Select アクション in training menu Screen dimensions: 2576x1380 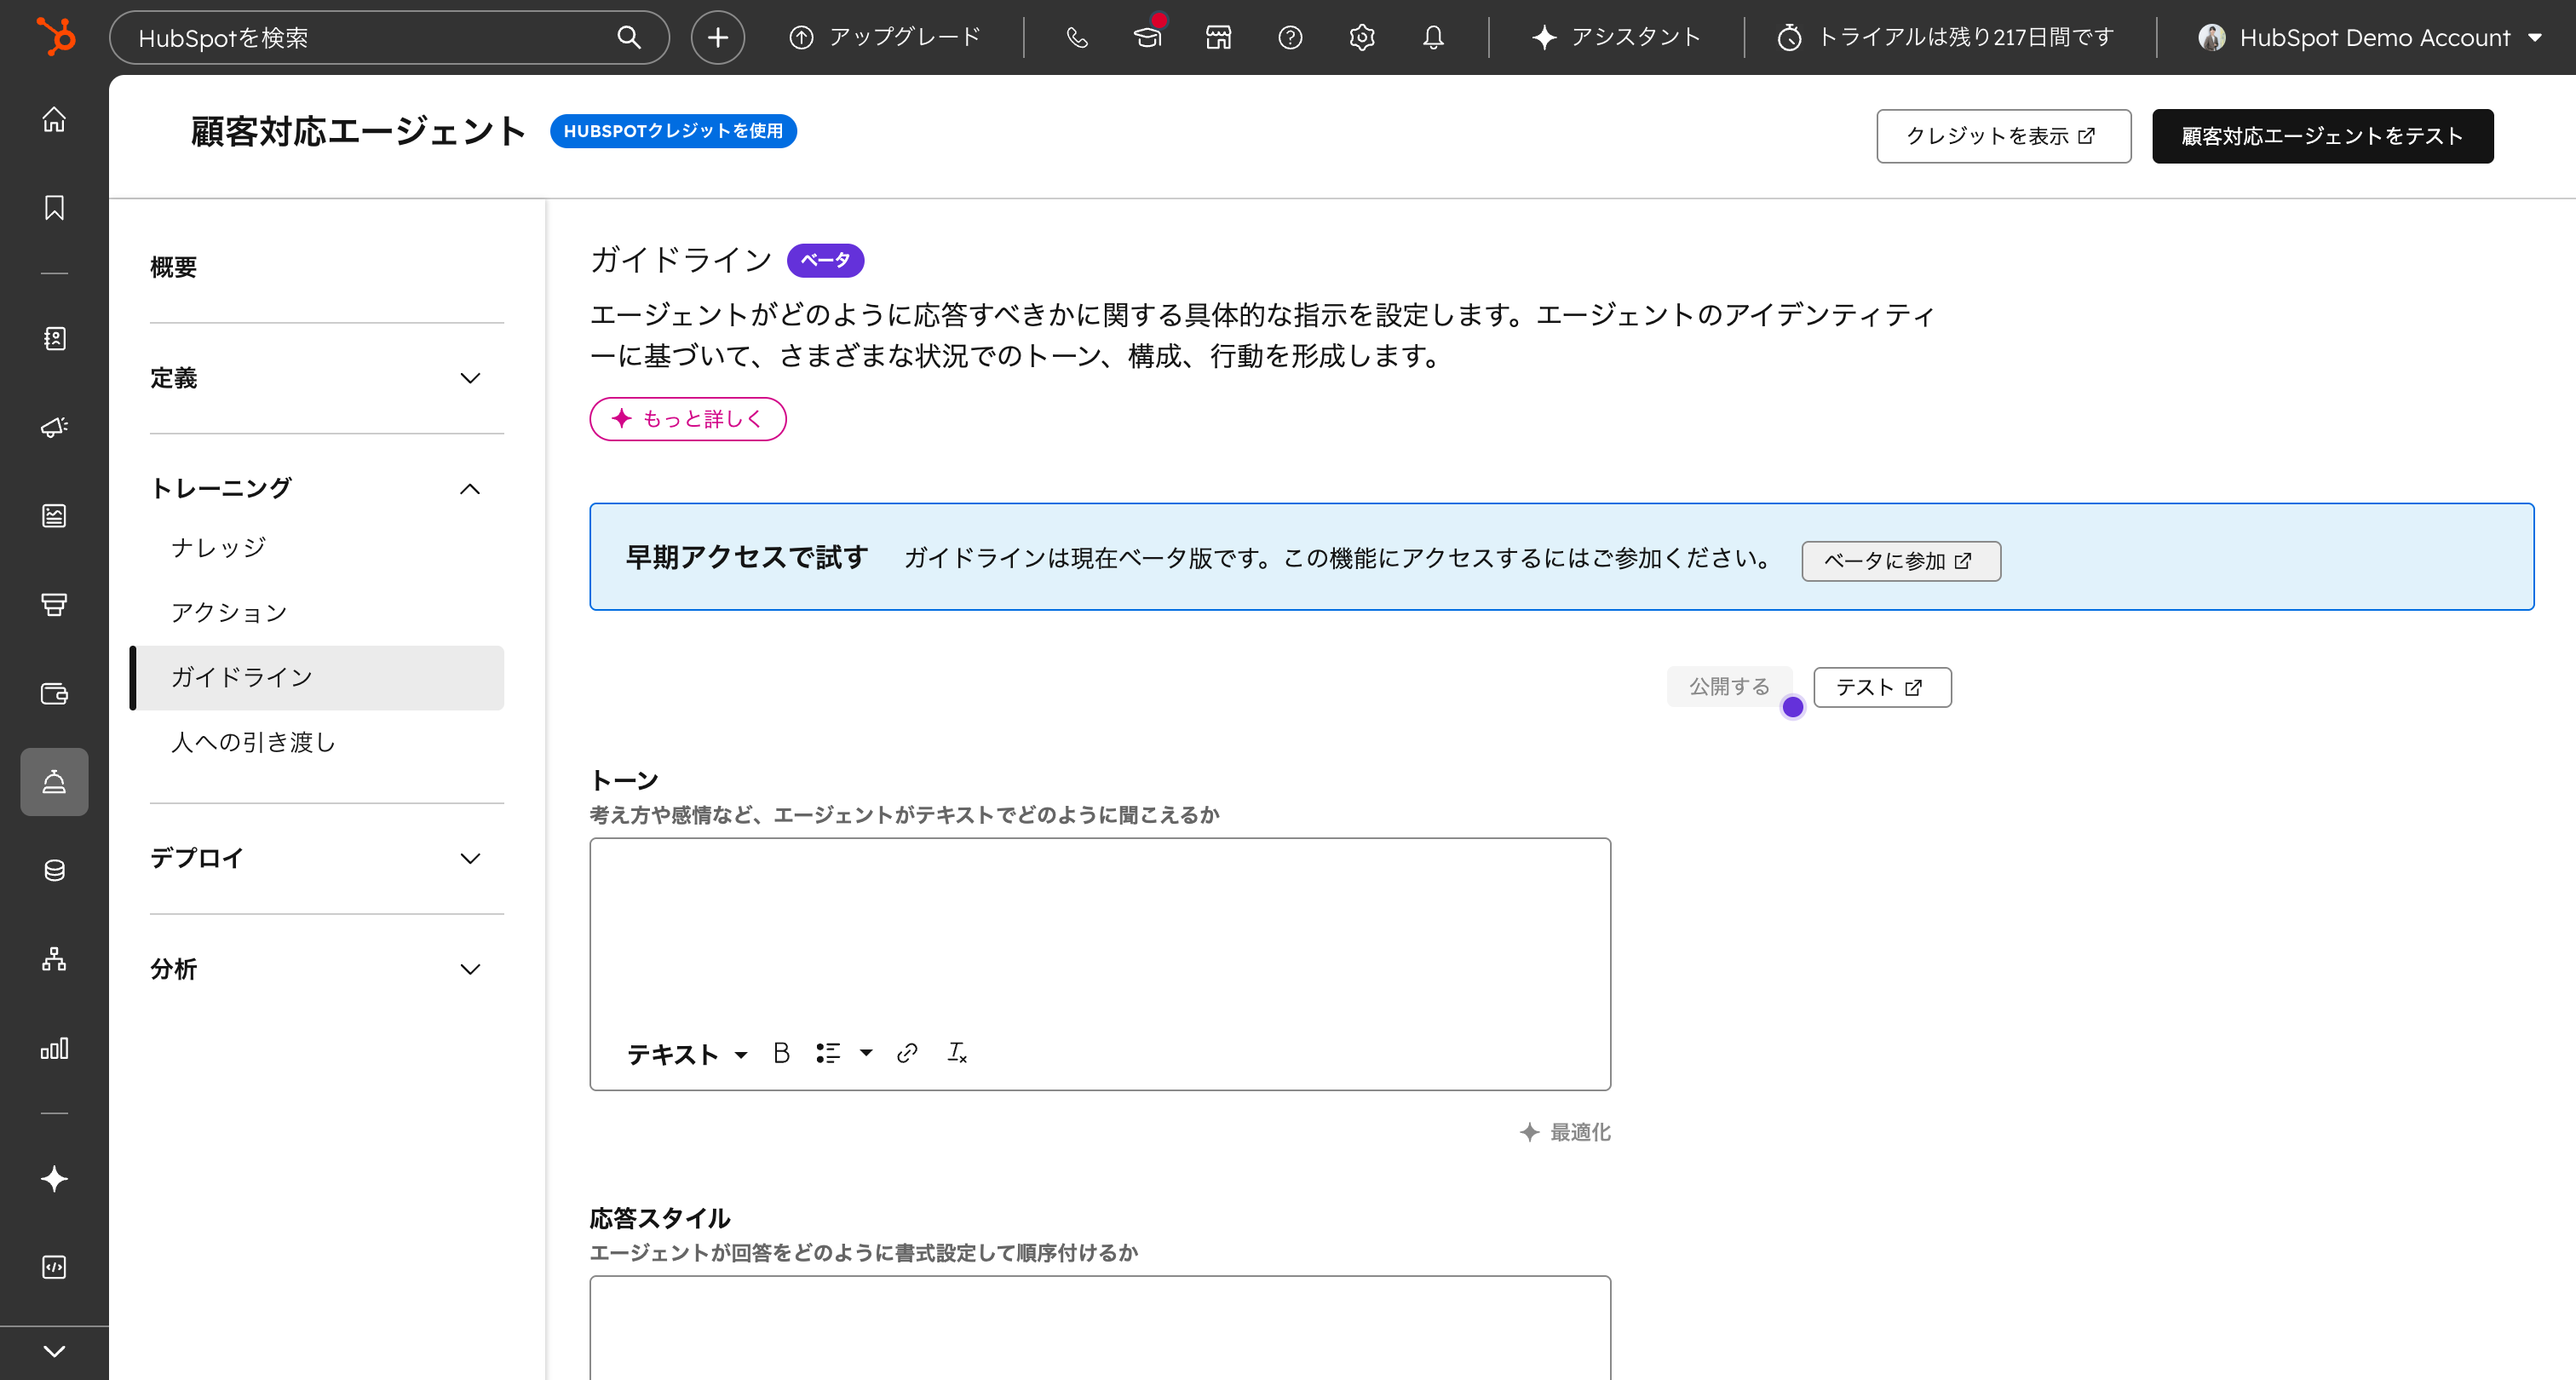228,612
